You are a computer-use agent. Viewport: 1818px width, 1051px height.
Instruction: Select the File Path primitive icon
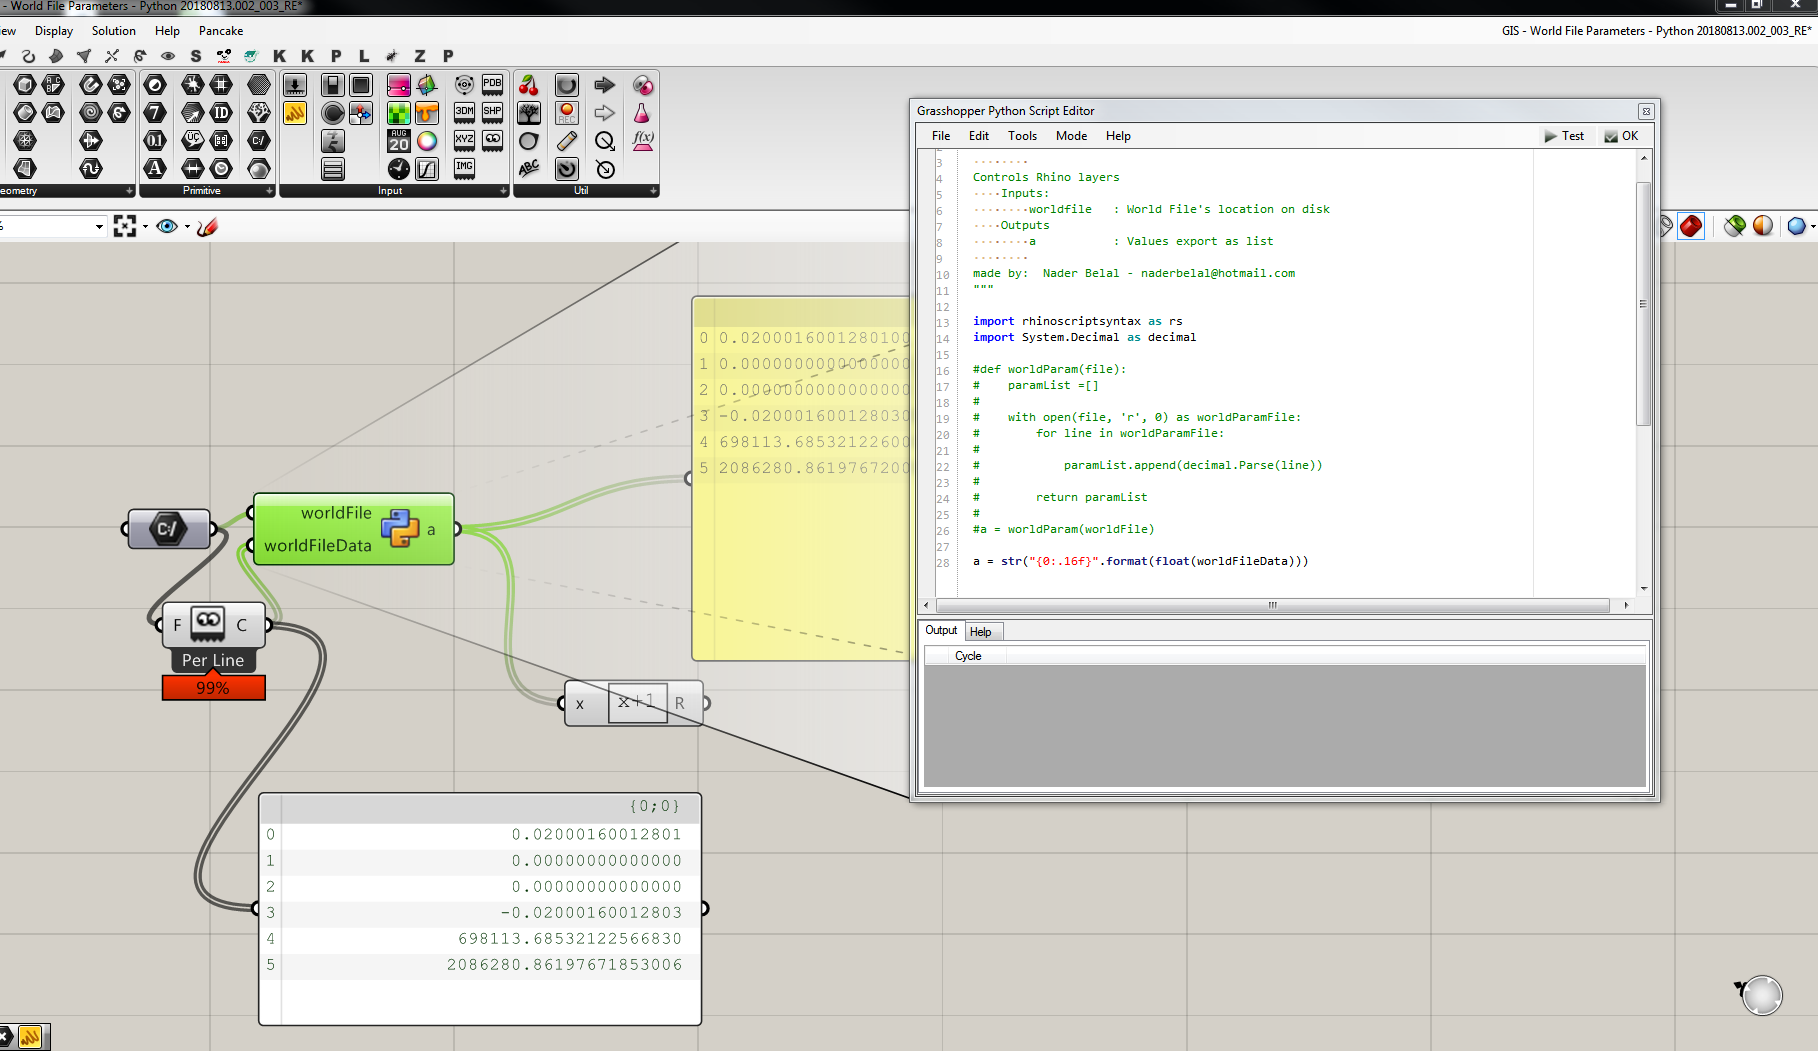coord(258,140)
